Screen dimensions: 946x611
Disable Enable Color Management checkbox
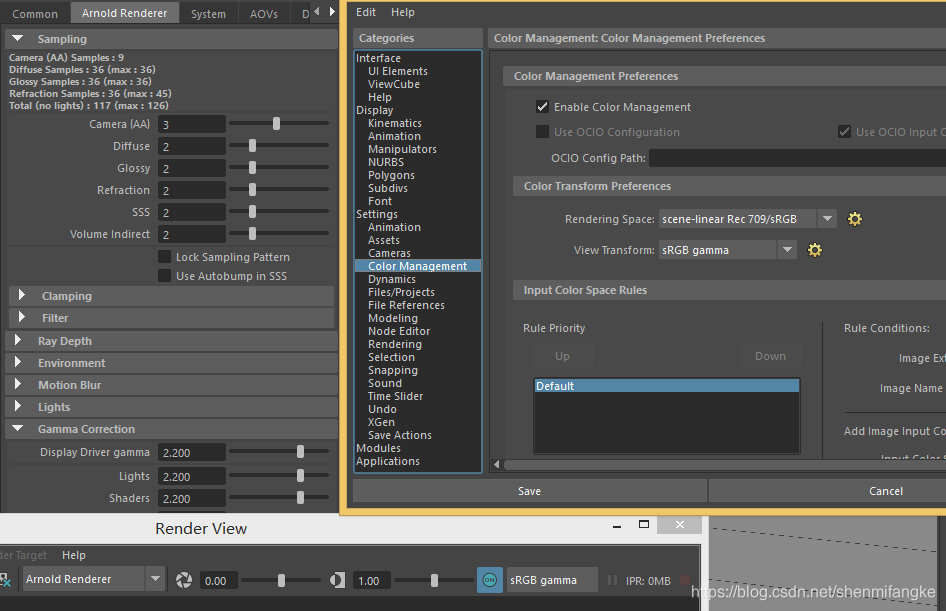542,107
